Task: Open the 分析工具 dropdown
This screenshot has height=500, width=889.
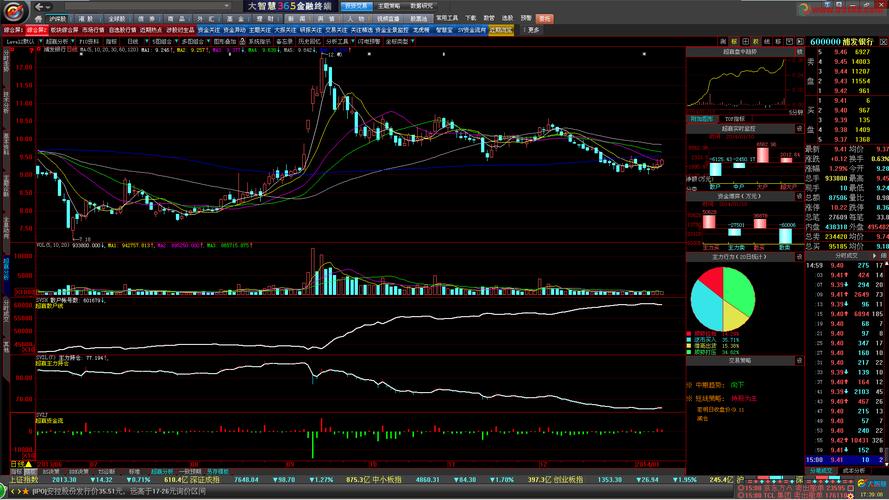Action: 353,41
